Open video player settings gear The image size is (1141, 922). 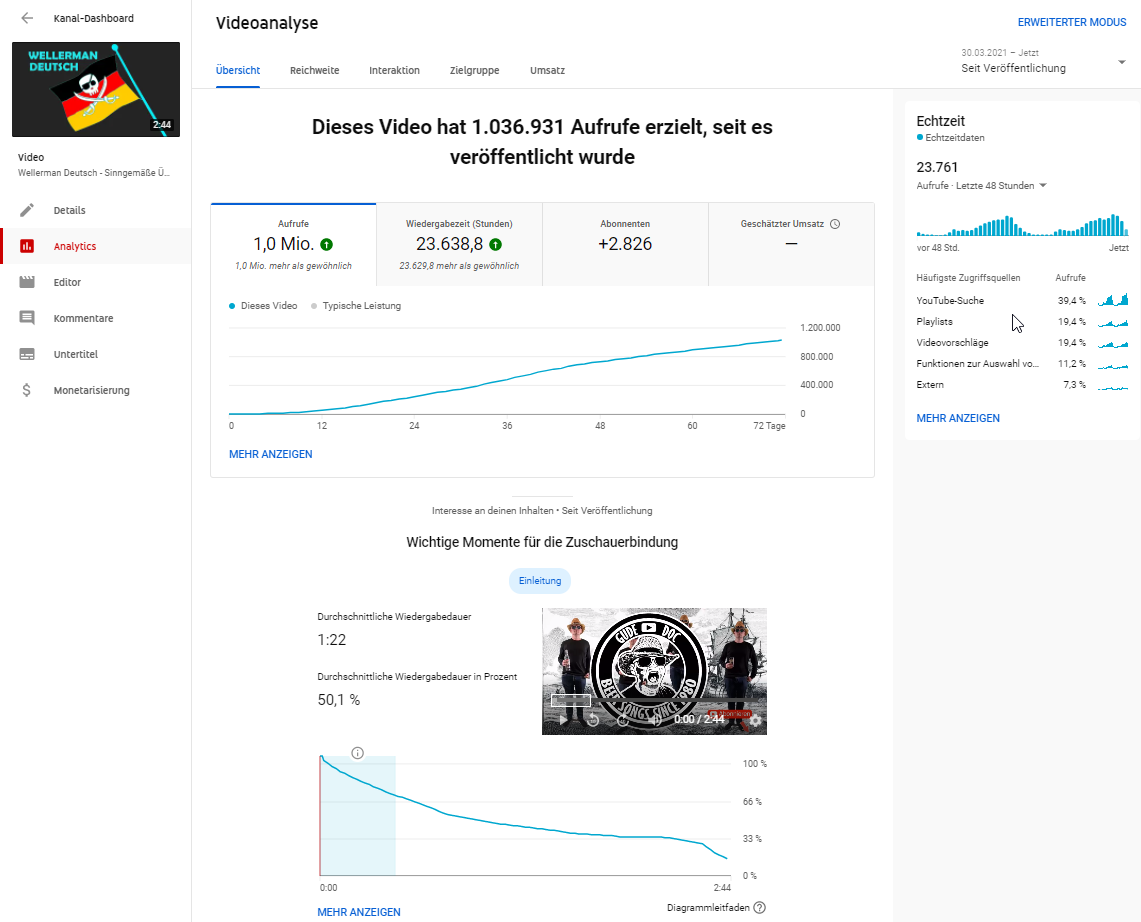pyautogui.click(x=755, y=719)
